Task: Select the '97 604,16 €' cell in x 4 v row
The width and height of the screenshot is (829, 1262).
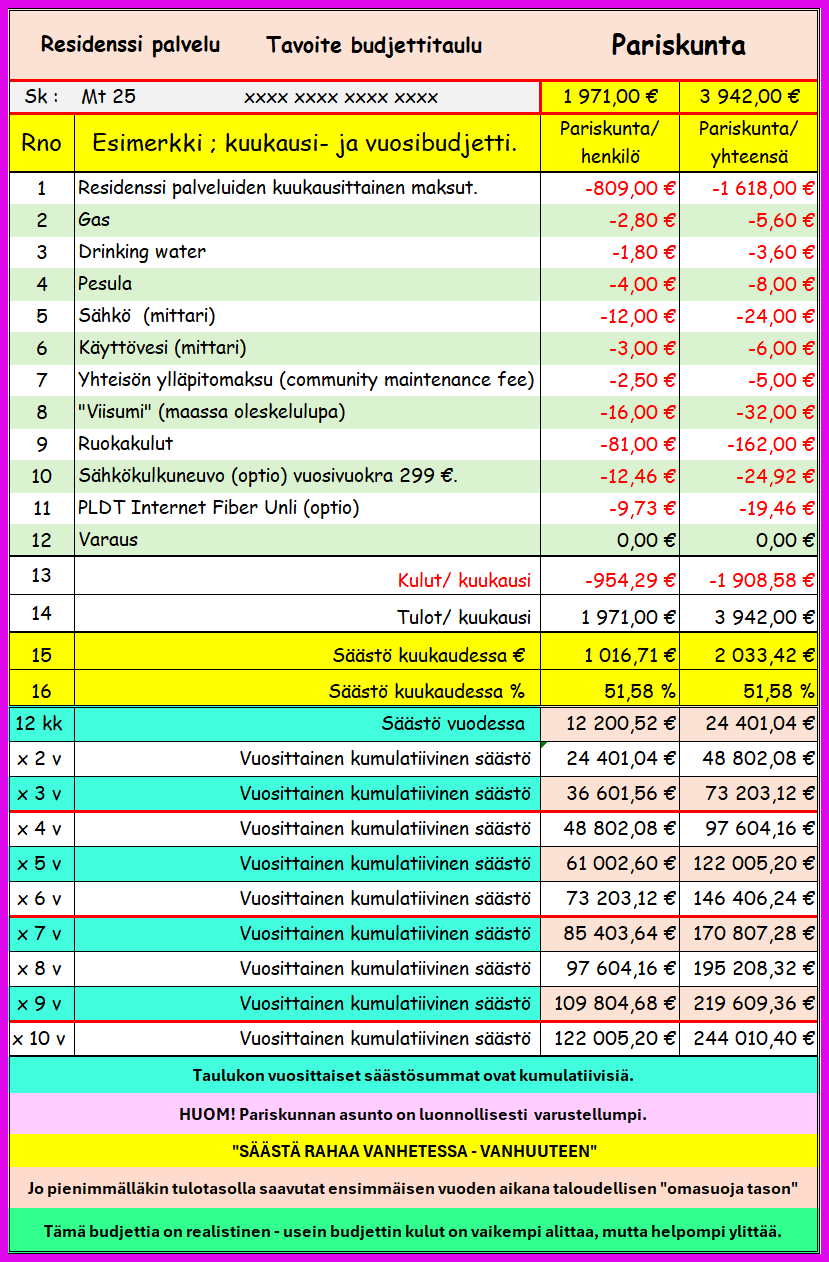Action: [x=749, y=829]
